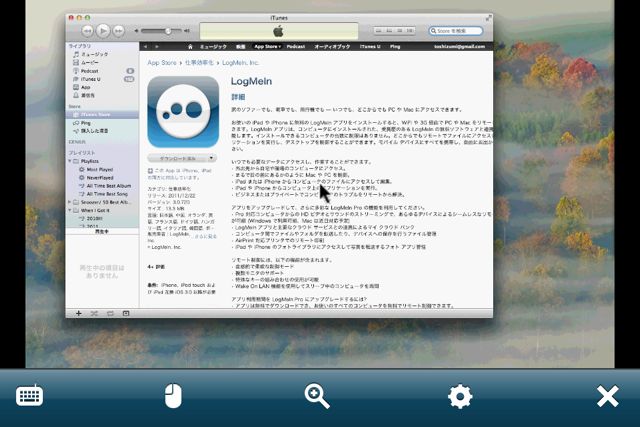Toggle repeat in iTunes bottom bar
The image size is (640, 427).
(110, 314)
